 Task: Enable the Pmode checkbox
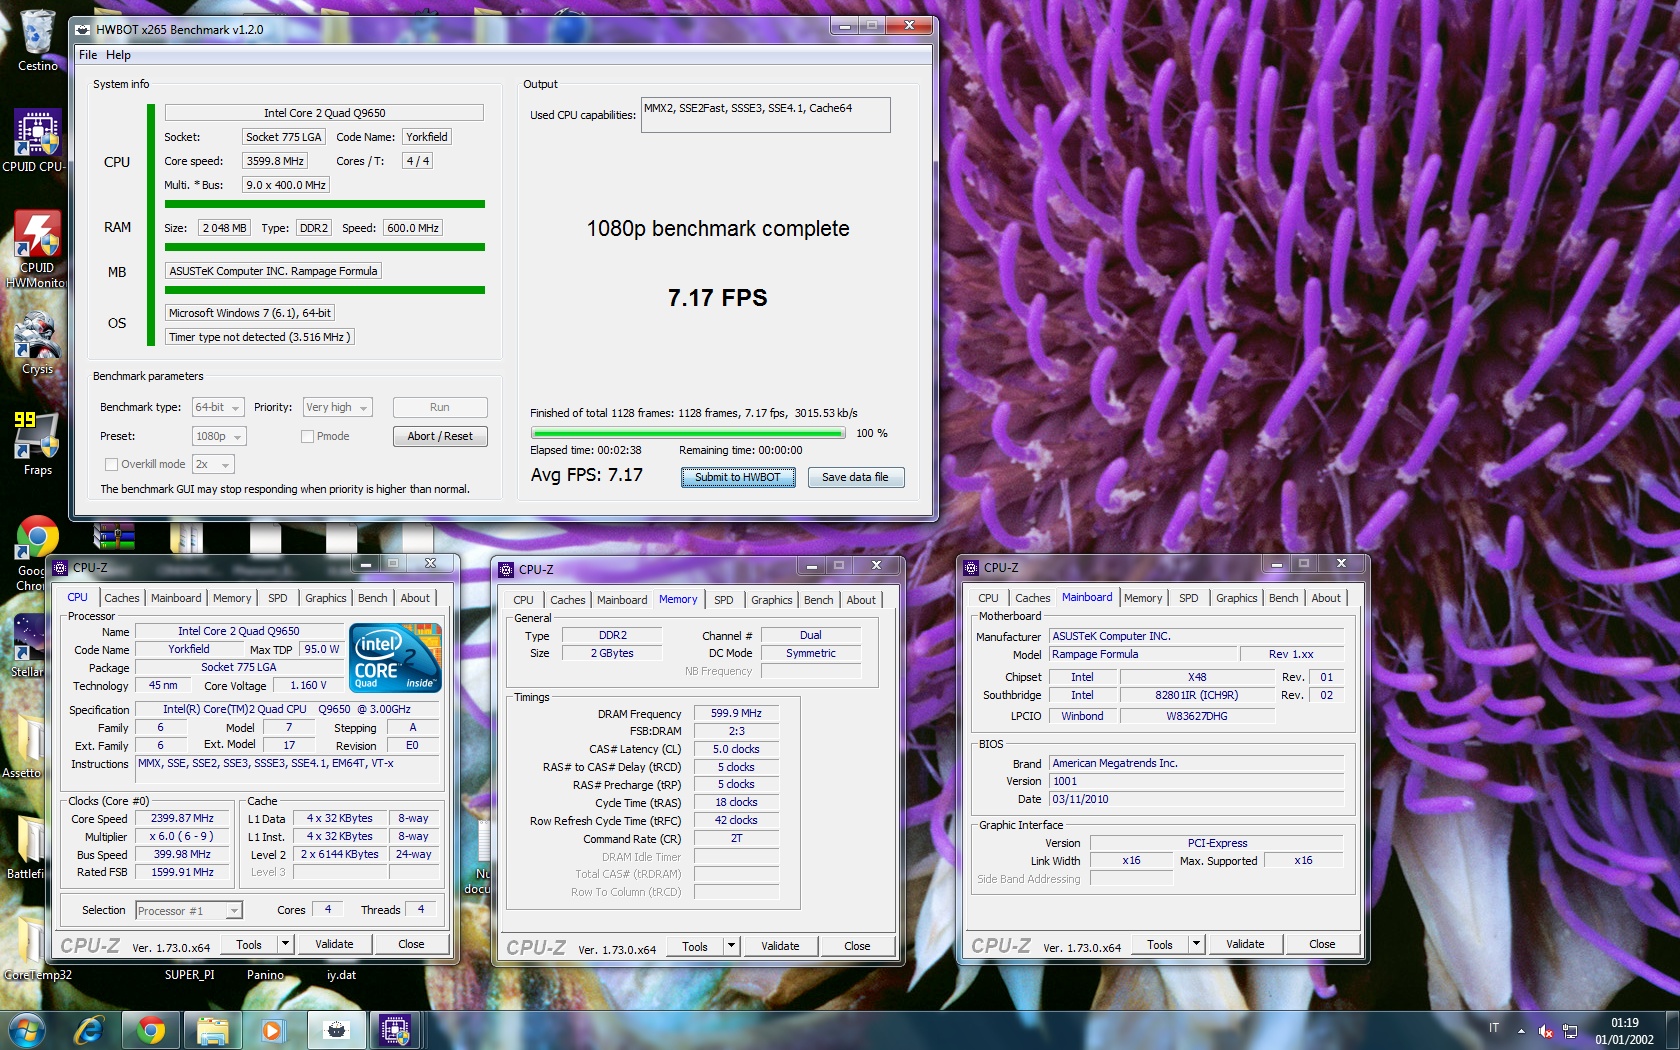pyautogui.click(x=307, y=436)
